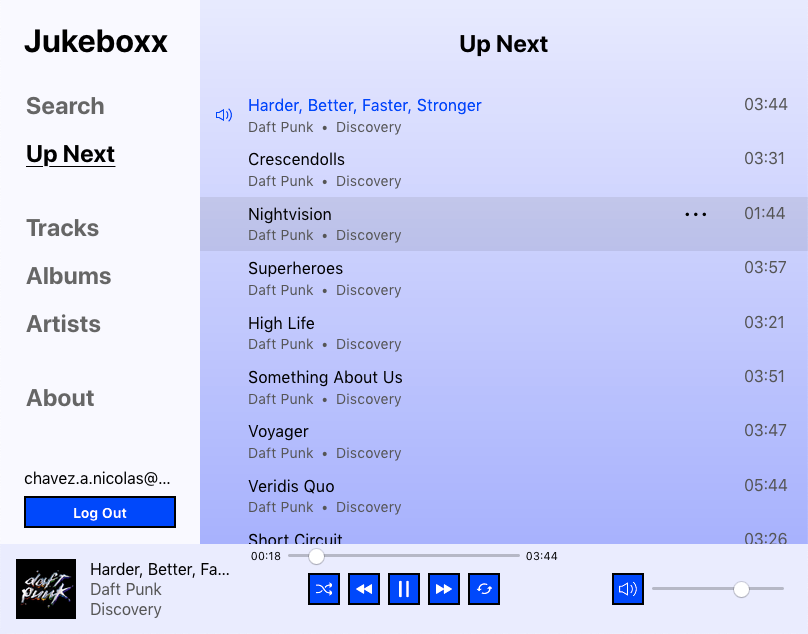Click Discovery album under High Life
Viewport: 808px width, 634px height.
point(368,344)
